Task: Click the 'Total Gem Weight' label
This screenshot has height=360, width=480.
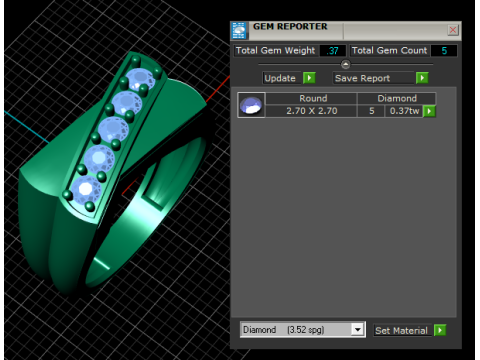Action: click(276, 51)
